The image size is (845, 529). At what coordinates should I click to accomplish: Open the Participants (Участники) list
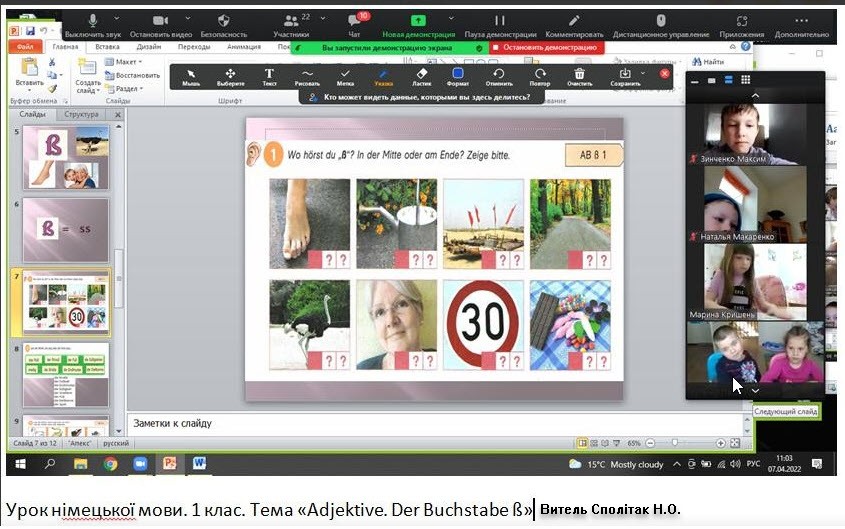click(x=291, y=24)
